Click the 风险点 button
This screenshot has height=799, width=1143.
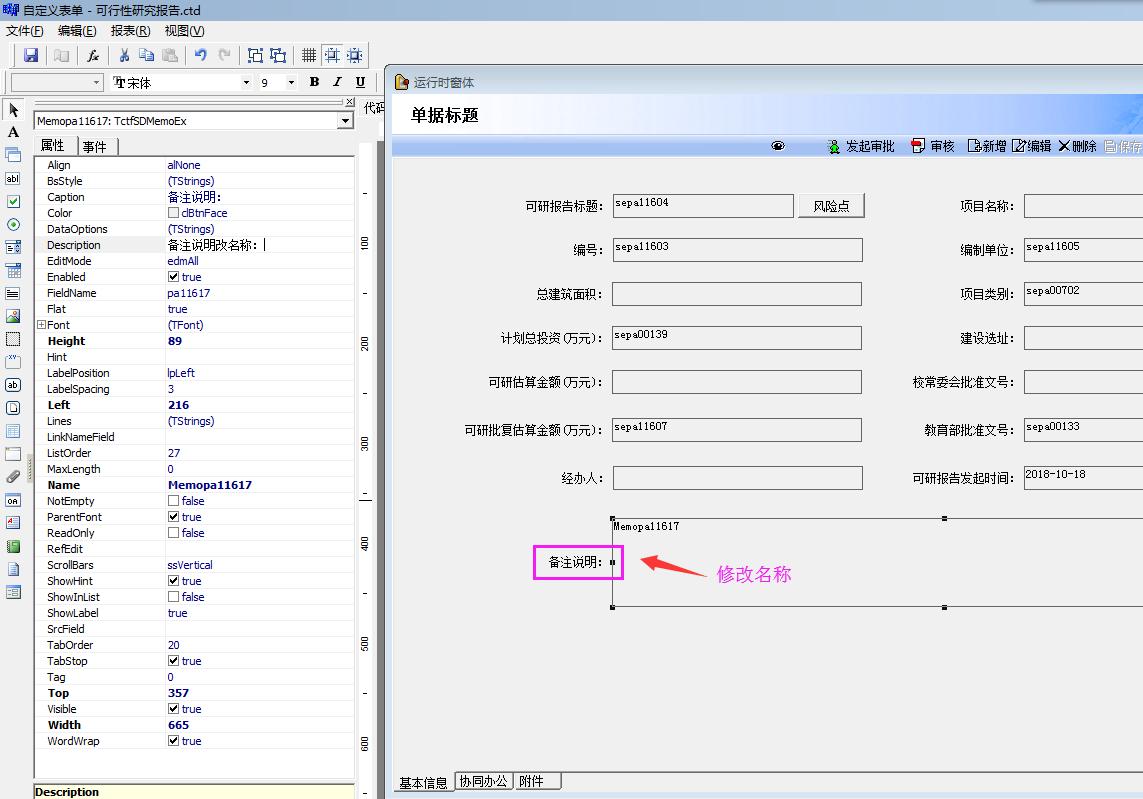point(831,206)
